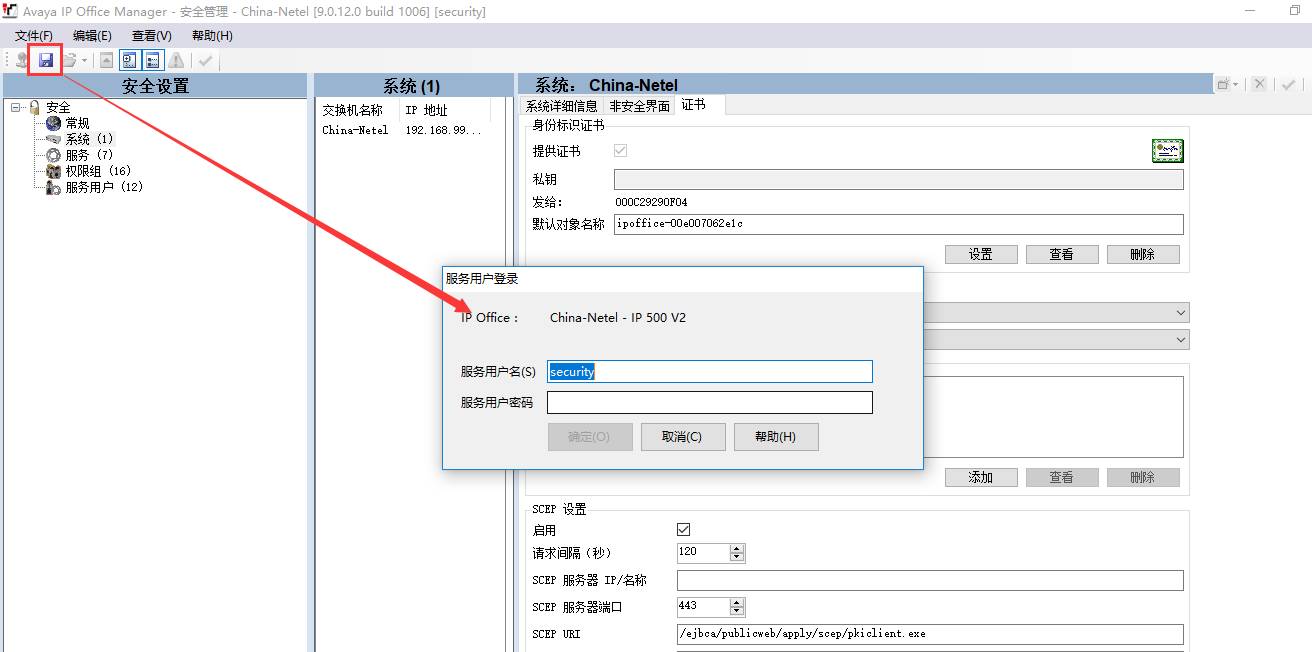Open the 查看(V) menu

point(152,36)
